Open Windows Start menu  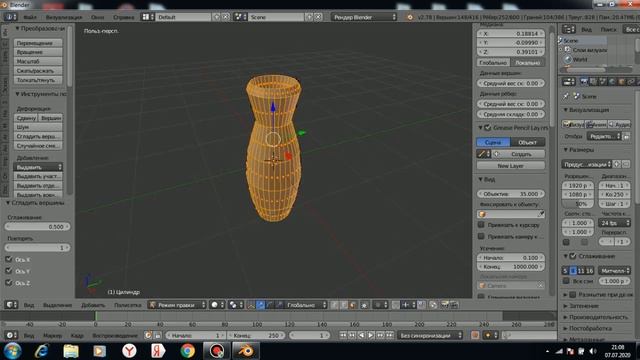(12, 351)
